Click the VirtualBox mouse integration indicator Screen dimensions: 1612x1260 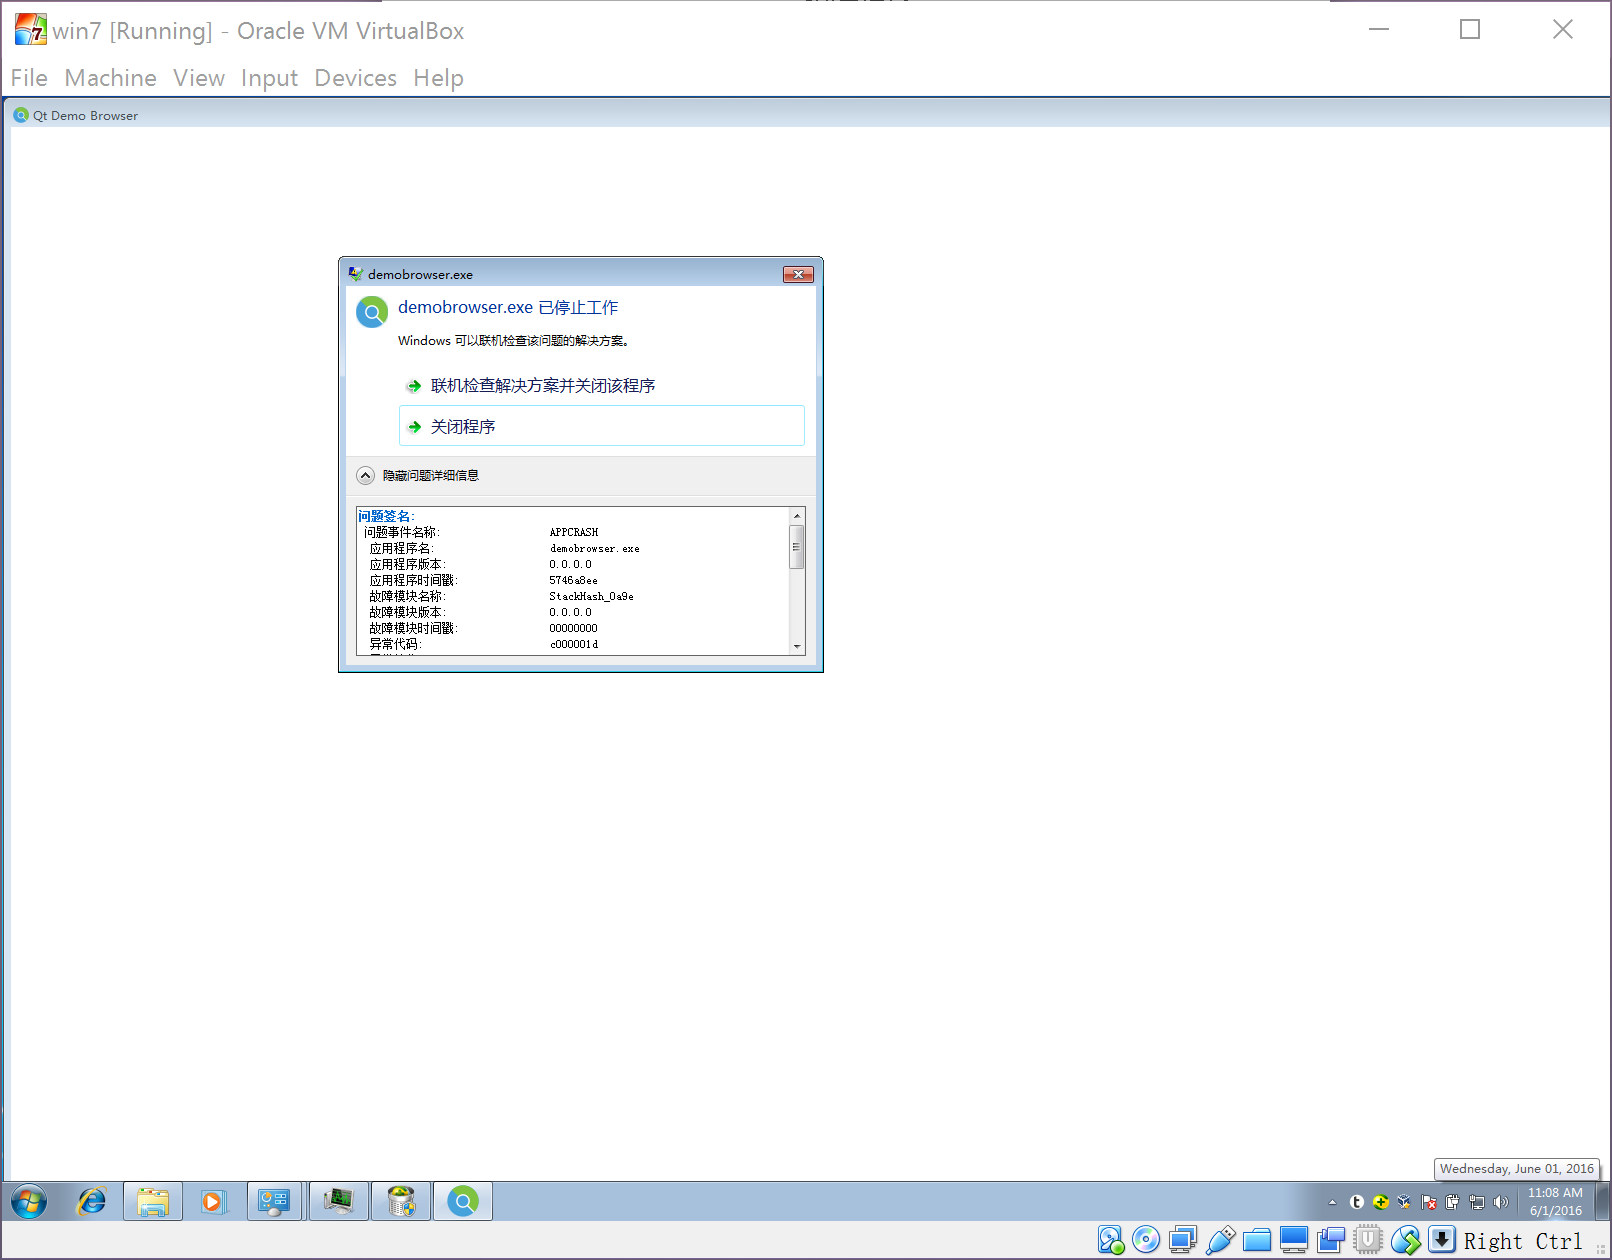pos(1405,1240)
